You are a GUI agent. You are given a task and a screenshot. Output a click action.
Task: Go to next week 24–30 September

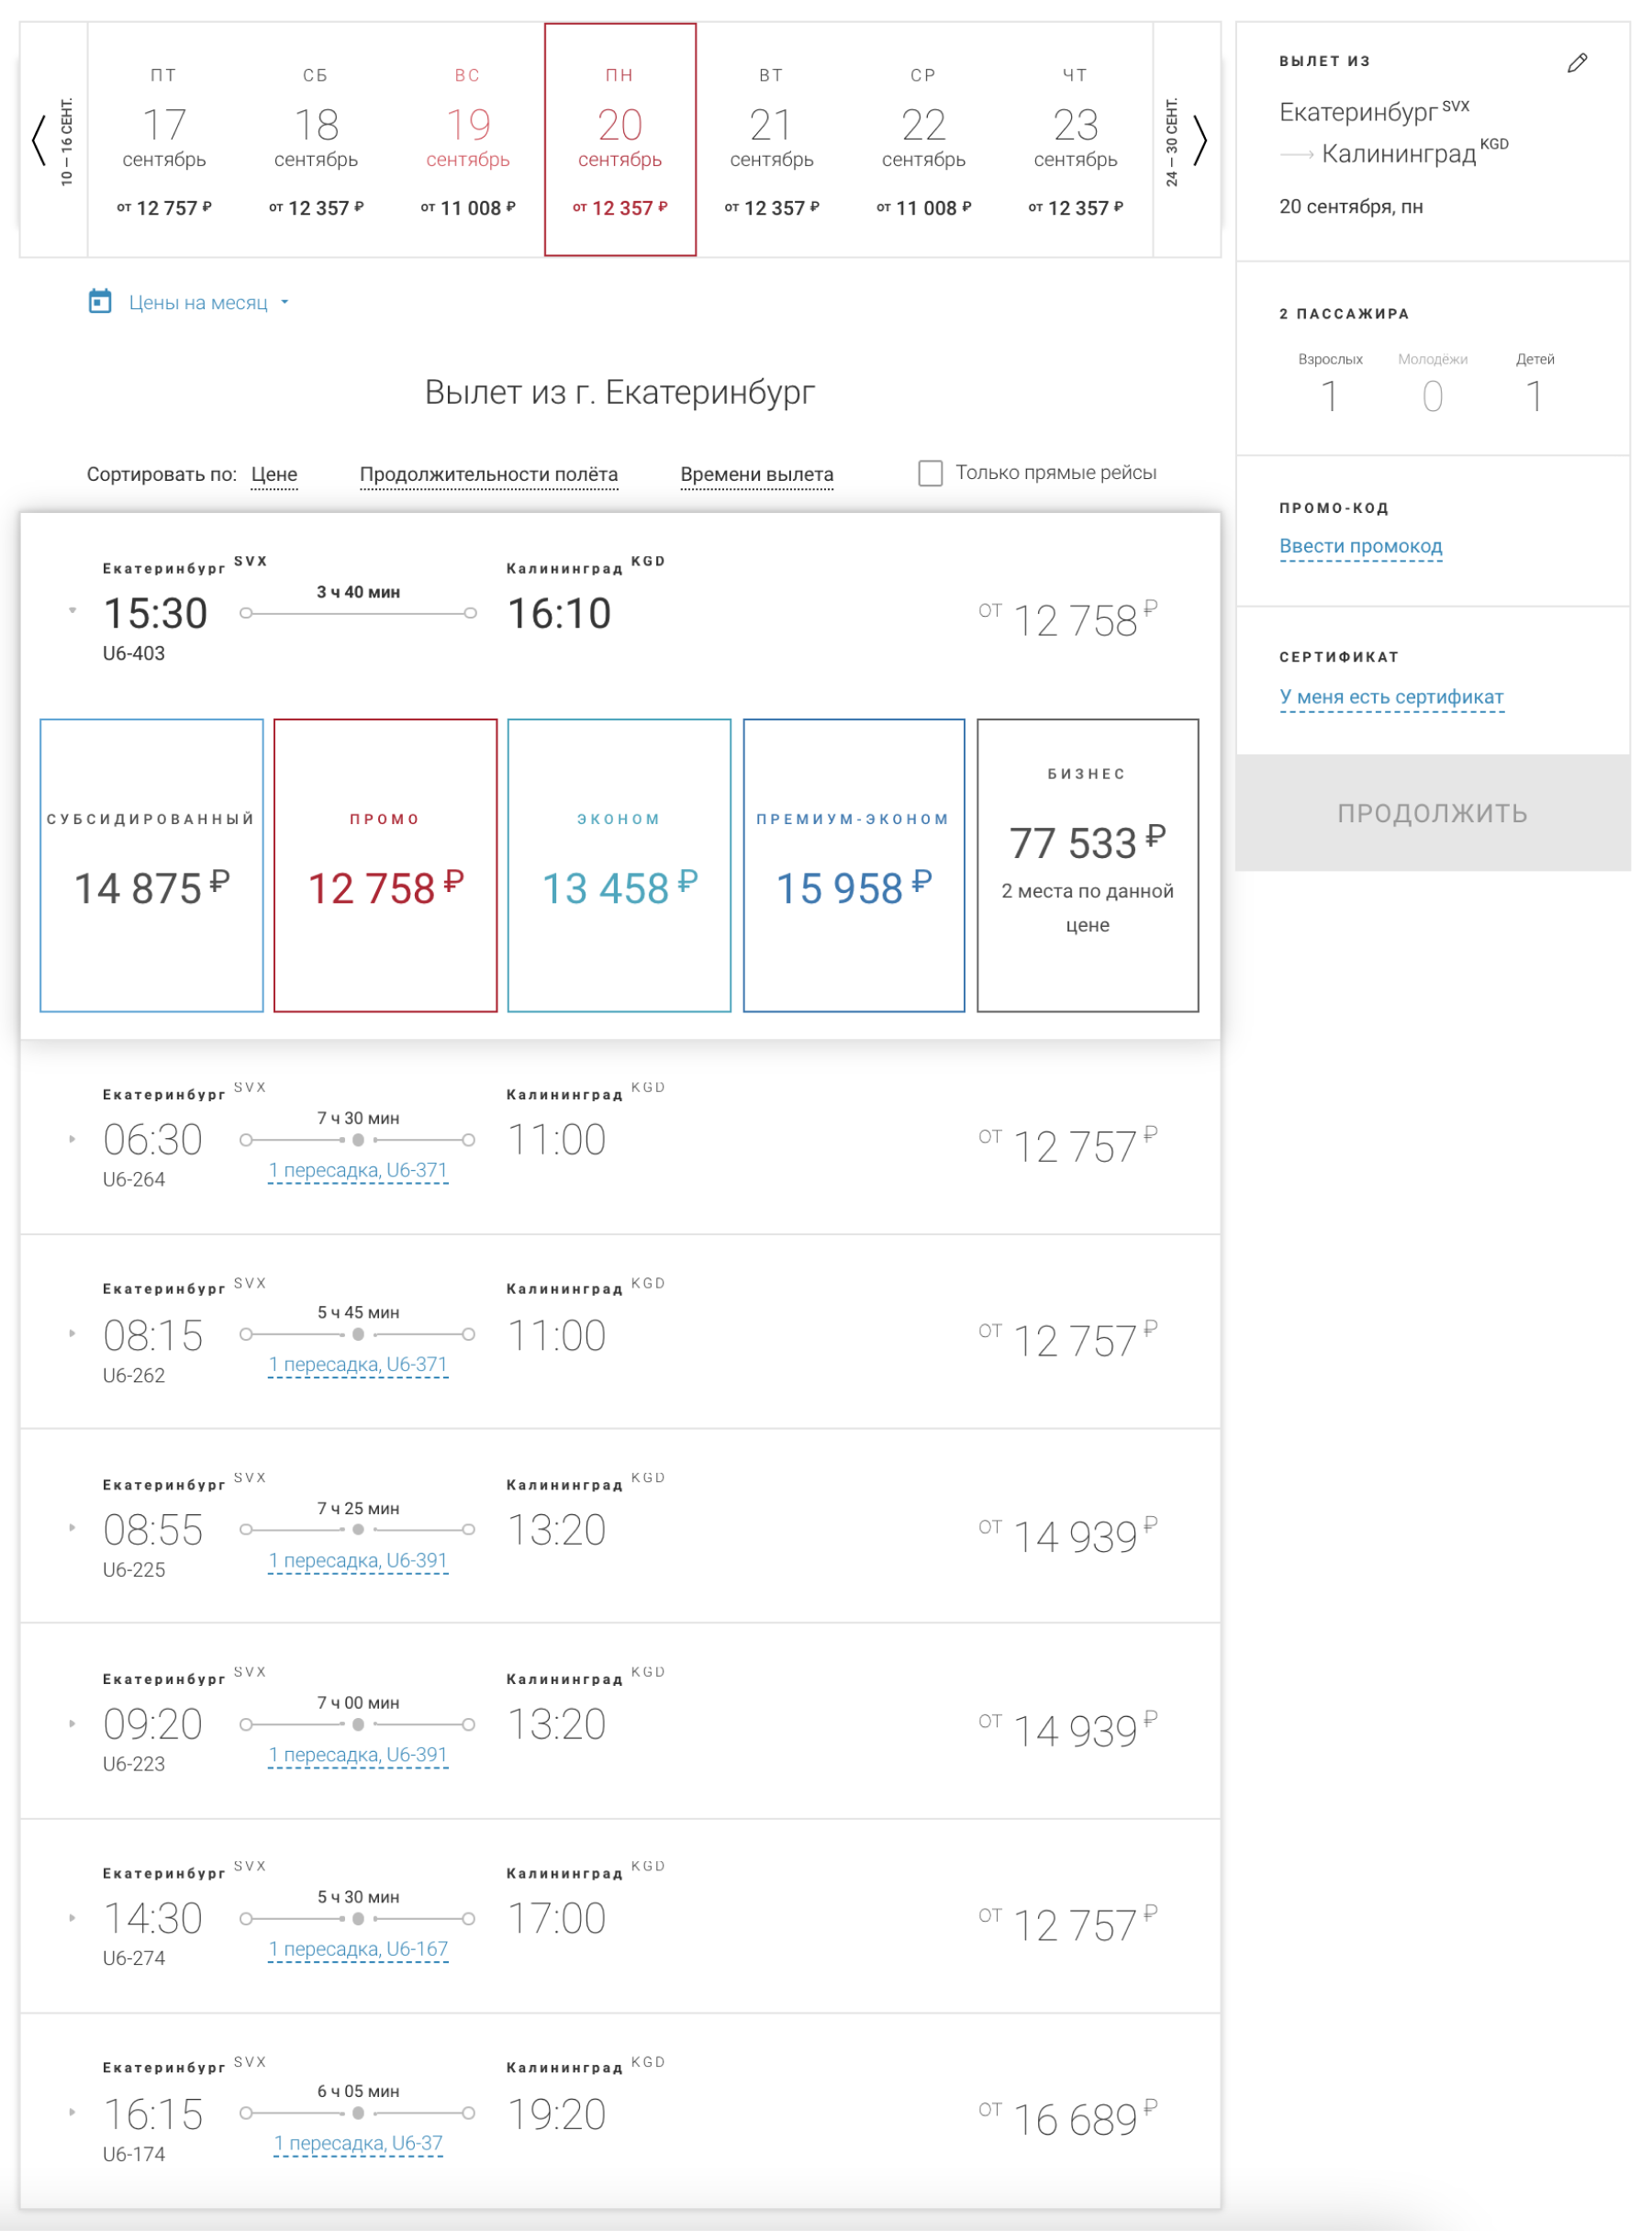click(x=1187, y=140)
